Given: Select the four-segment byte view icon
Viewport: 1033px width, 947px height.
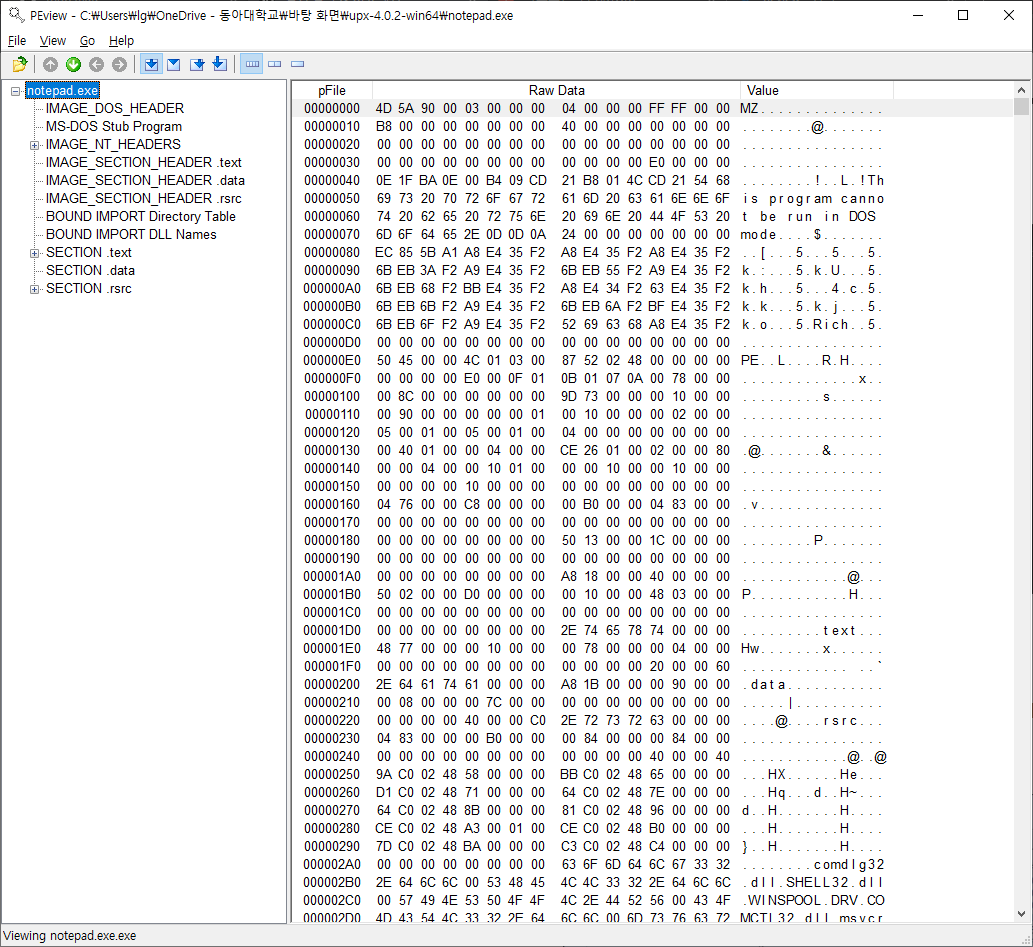Looking at the screenshot, I should point(252,64).
